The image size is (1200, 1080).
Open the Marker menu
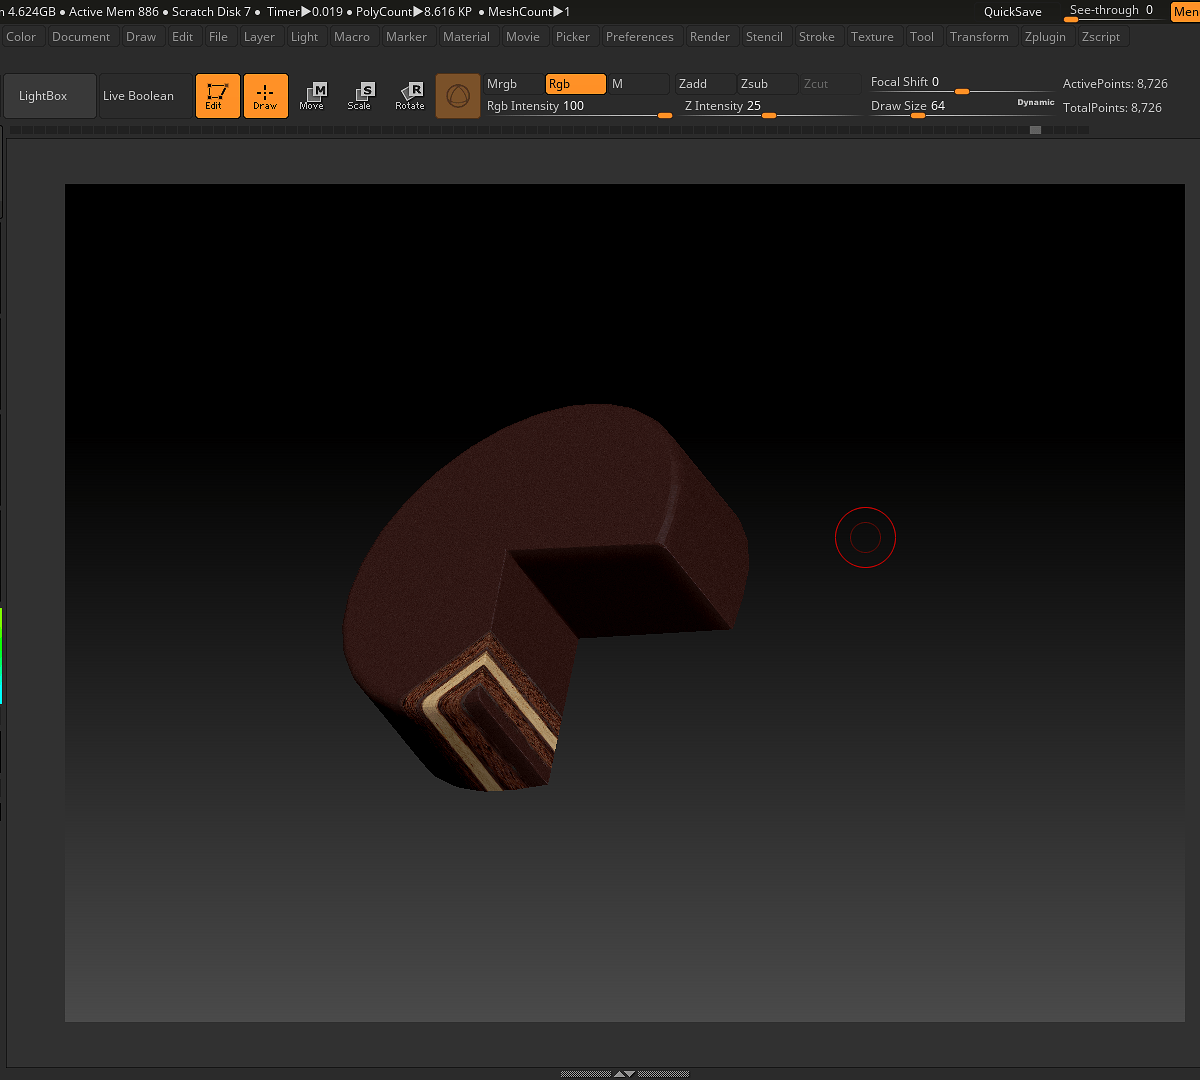[407, 37]
